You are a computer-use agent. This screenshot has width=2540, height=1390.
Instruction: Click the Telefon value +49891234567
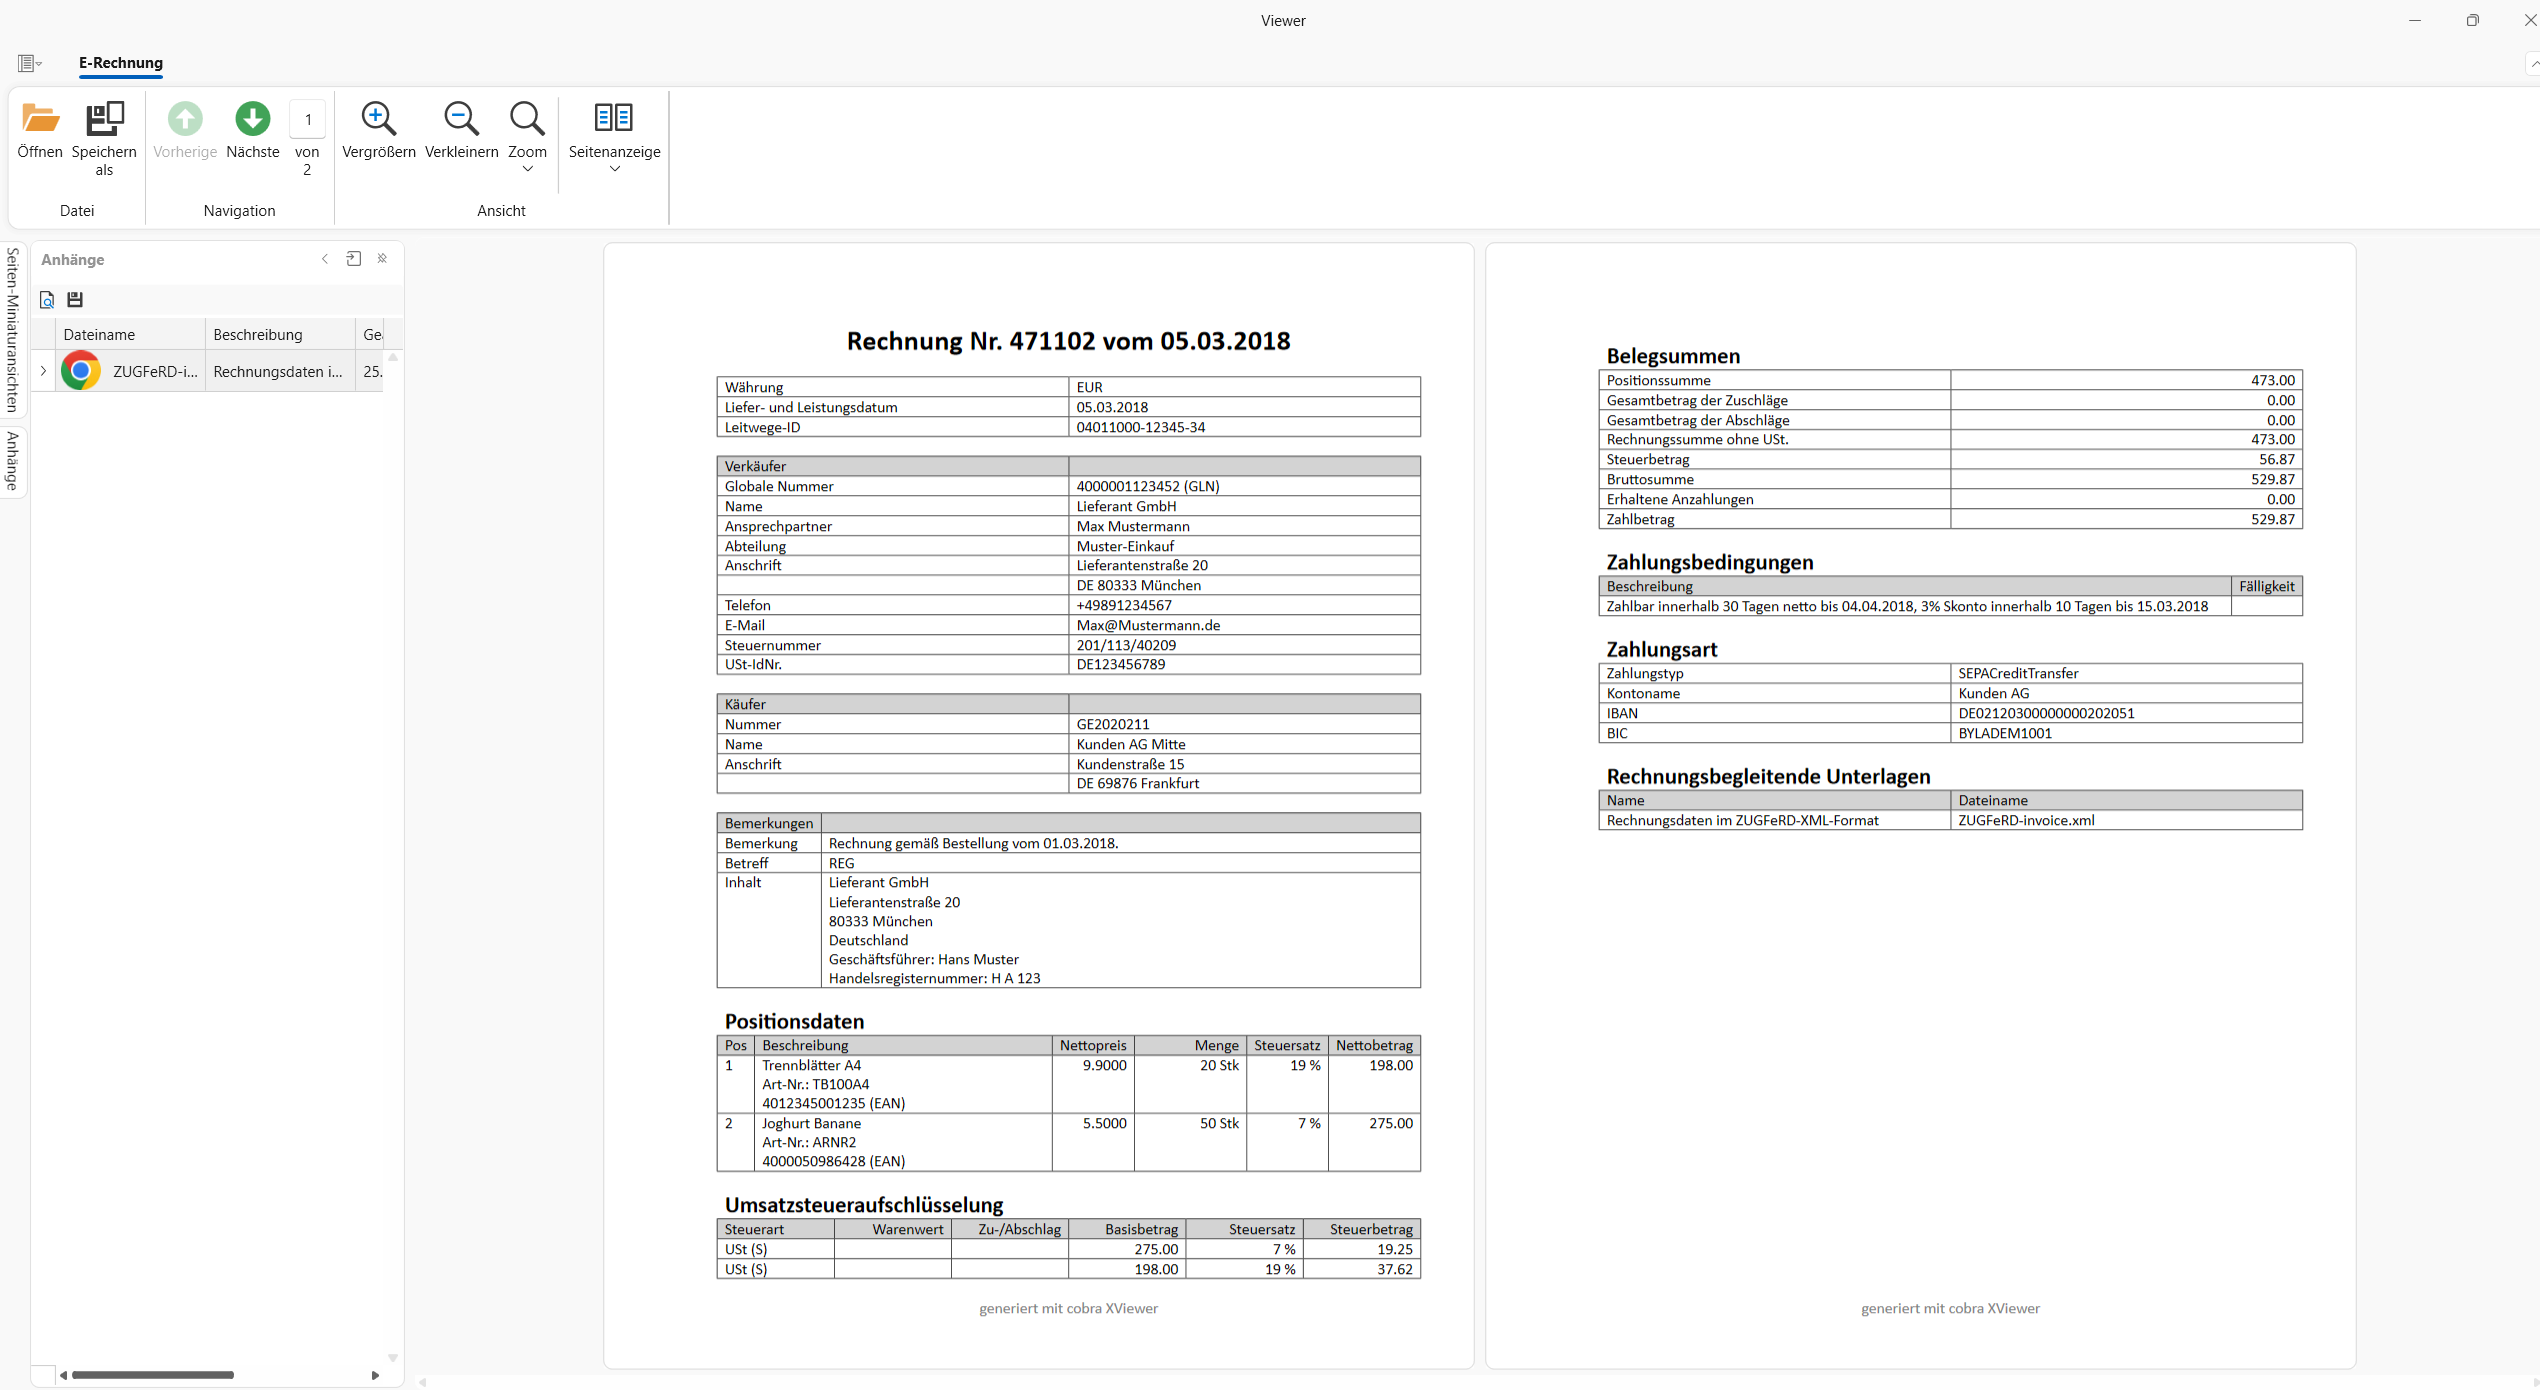click(x=1123, y=606)
